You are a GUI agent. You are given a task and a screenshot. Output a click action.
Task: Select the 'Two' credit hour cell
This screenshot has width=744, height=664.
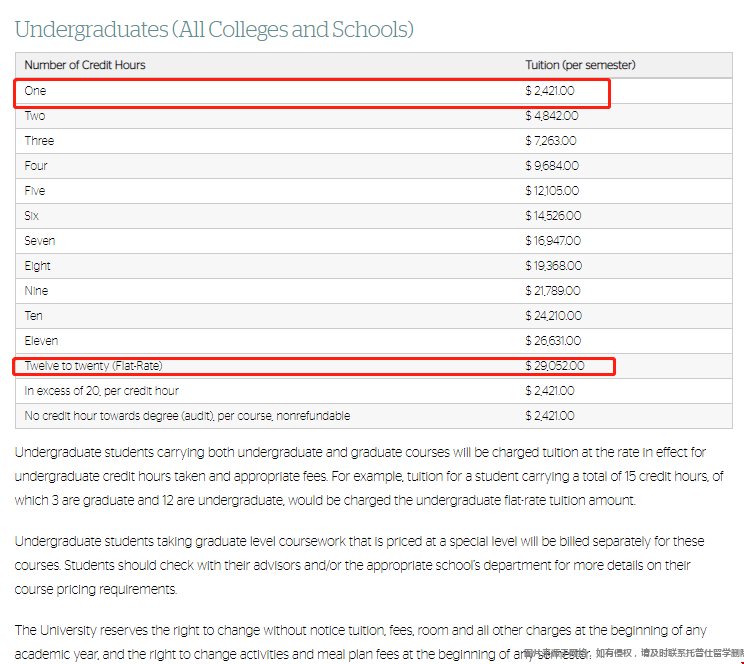(x=35, y=116)
